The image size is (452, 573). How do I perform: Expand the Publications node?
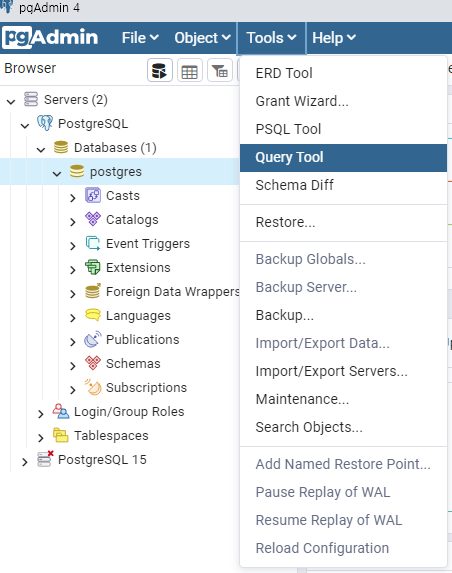(73, 342)
